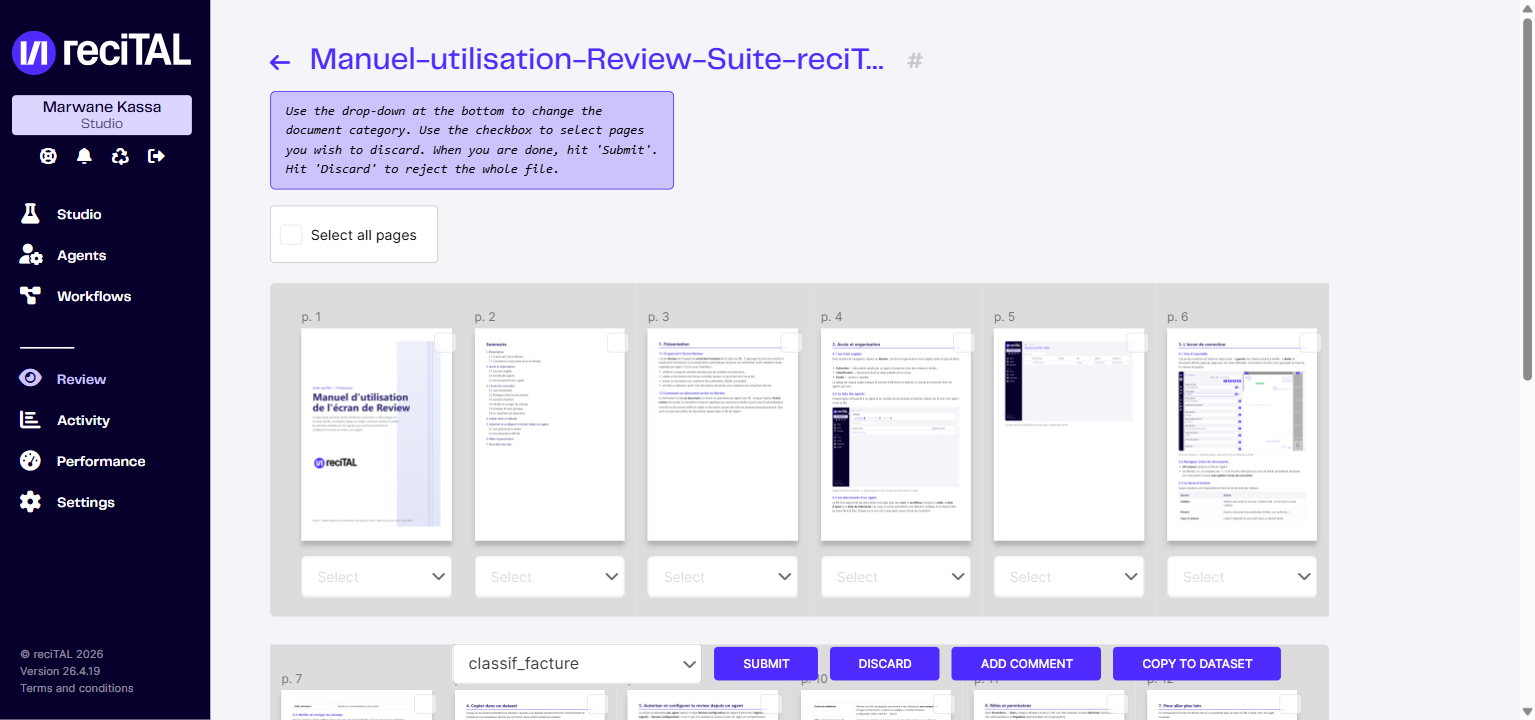The height and width of the screenshot is (720, 1535).
Task: Open Studio via the flask icon
Action: pos(30,214)
